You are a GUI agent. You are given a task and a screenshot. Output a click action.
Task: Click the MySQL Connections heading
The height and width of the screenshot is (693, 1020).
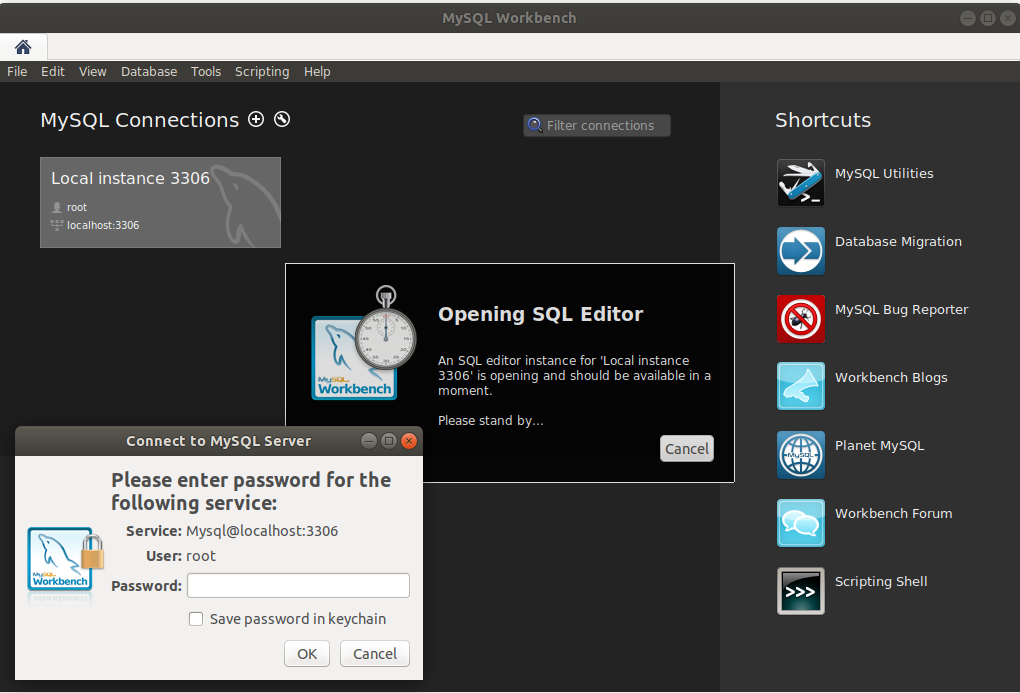coord(140,120)
